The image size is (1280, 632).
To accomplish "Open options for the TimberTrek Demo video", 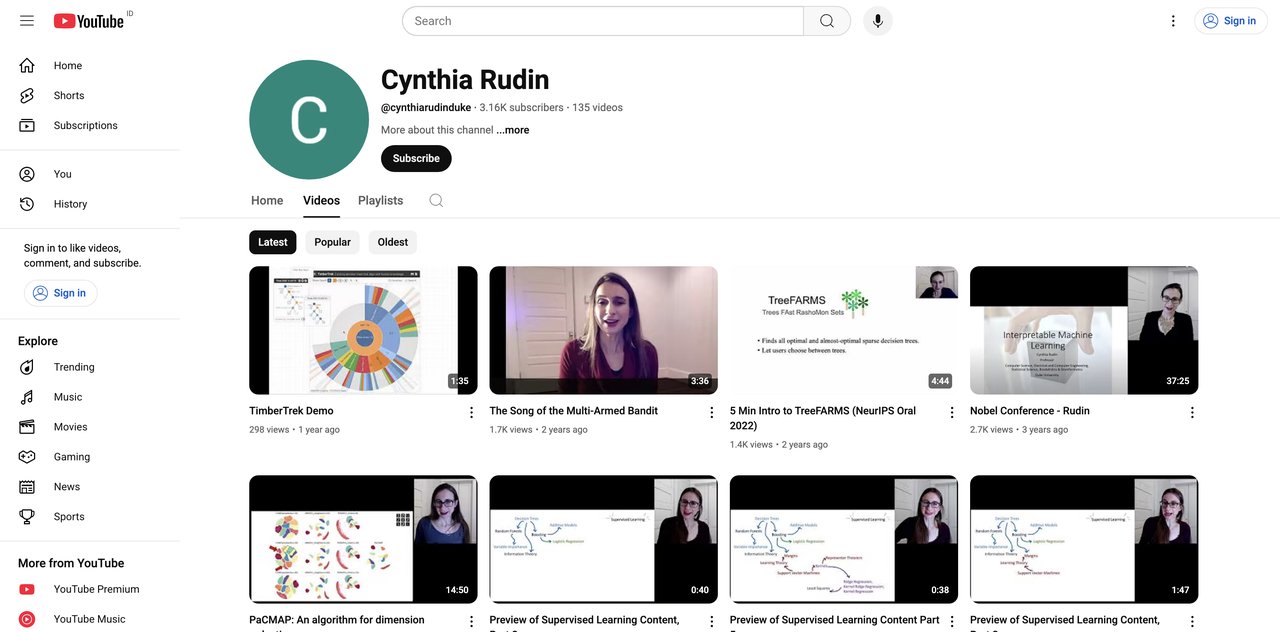I will click(x=471, y=411).
